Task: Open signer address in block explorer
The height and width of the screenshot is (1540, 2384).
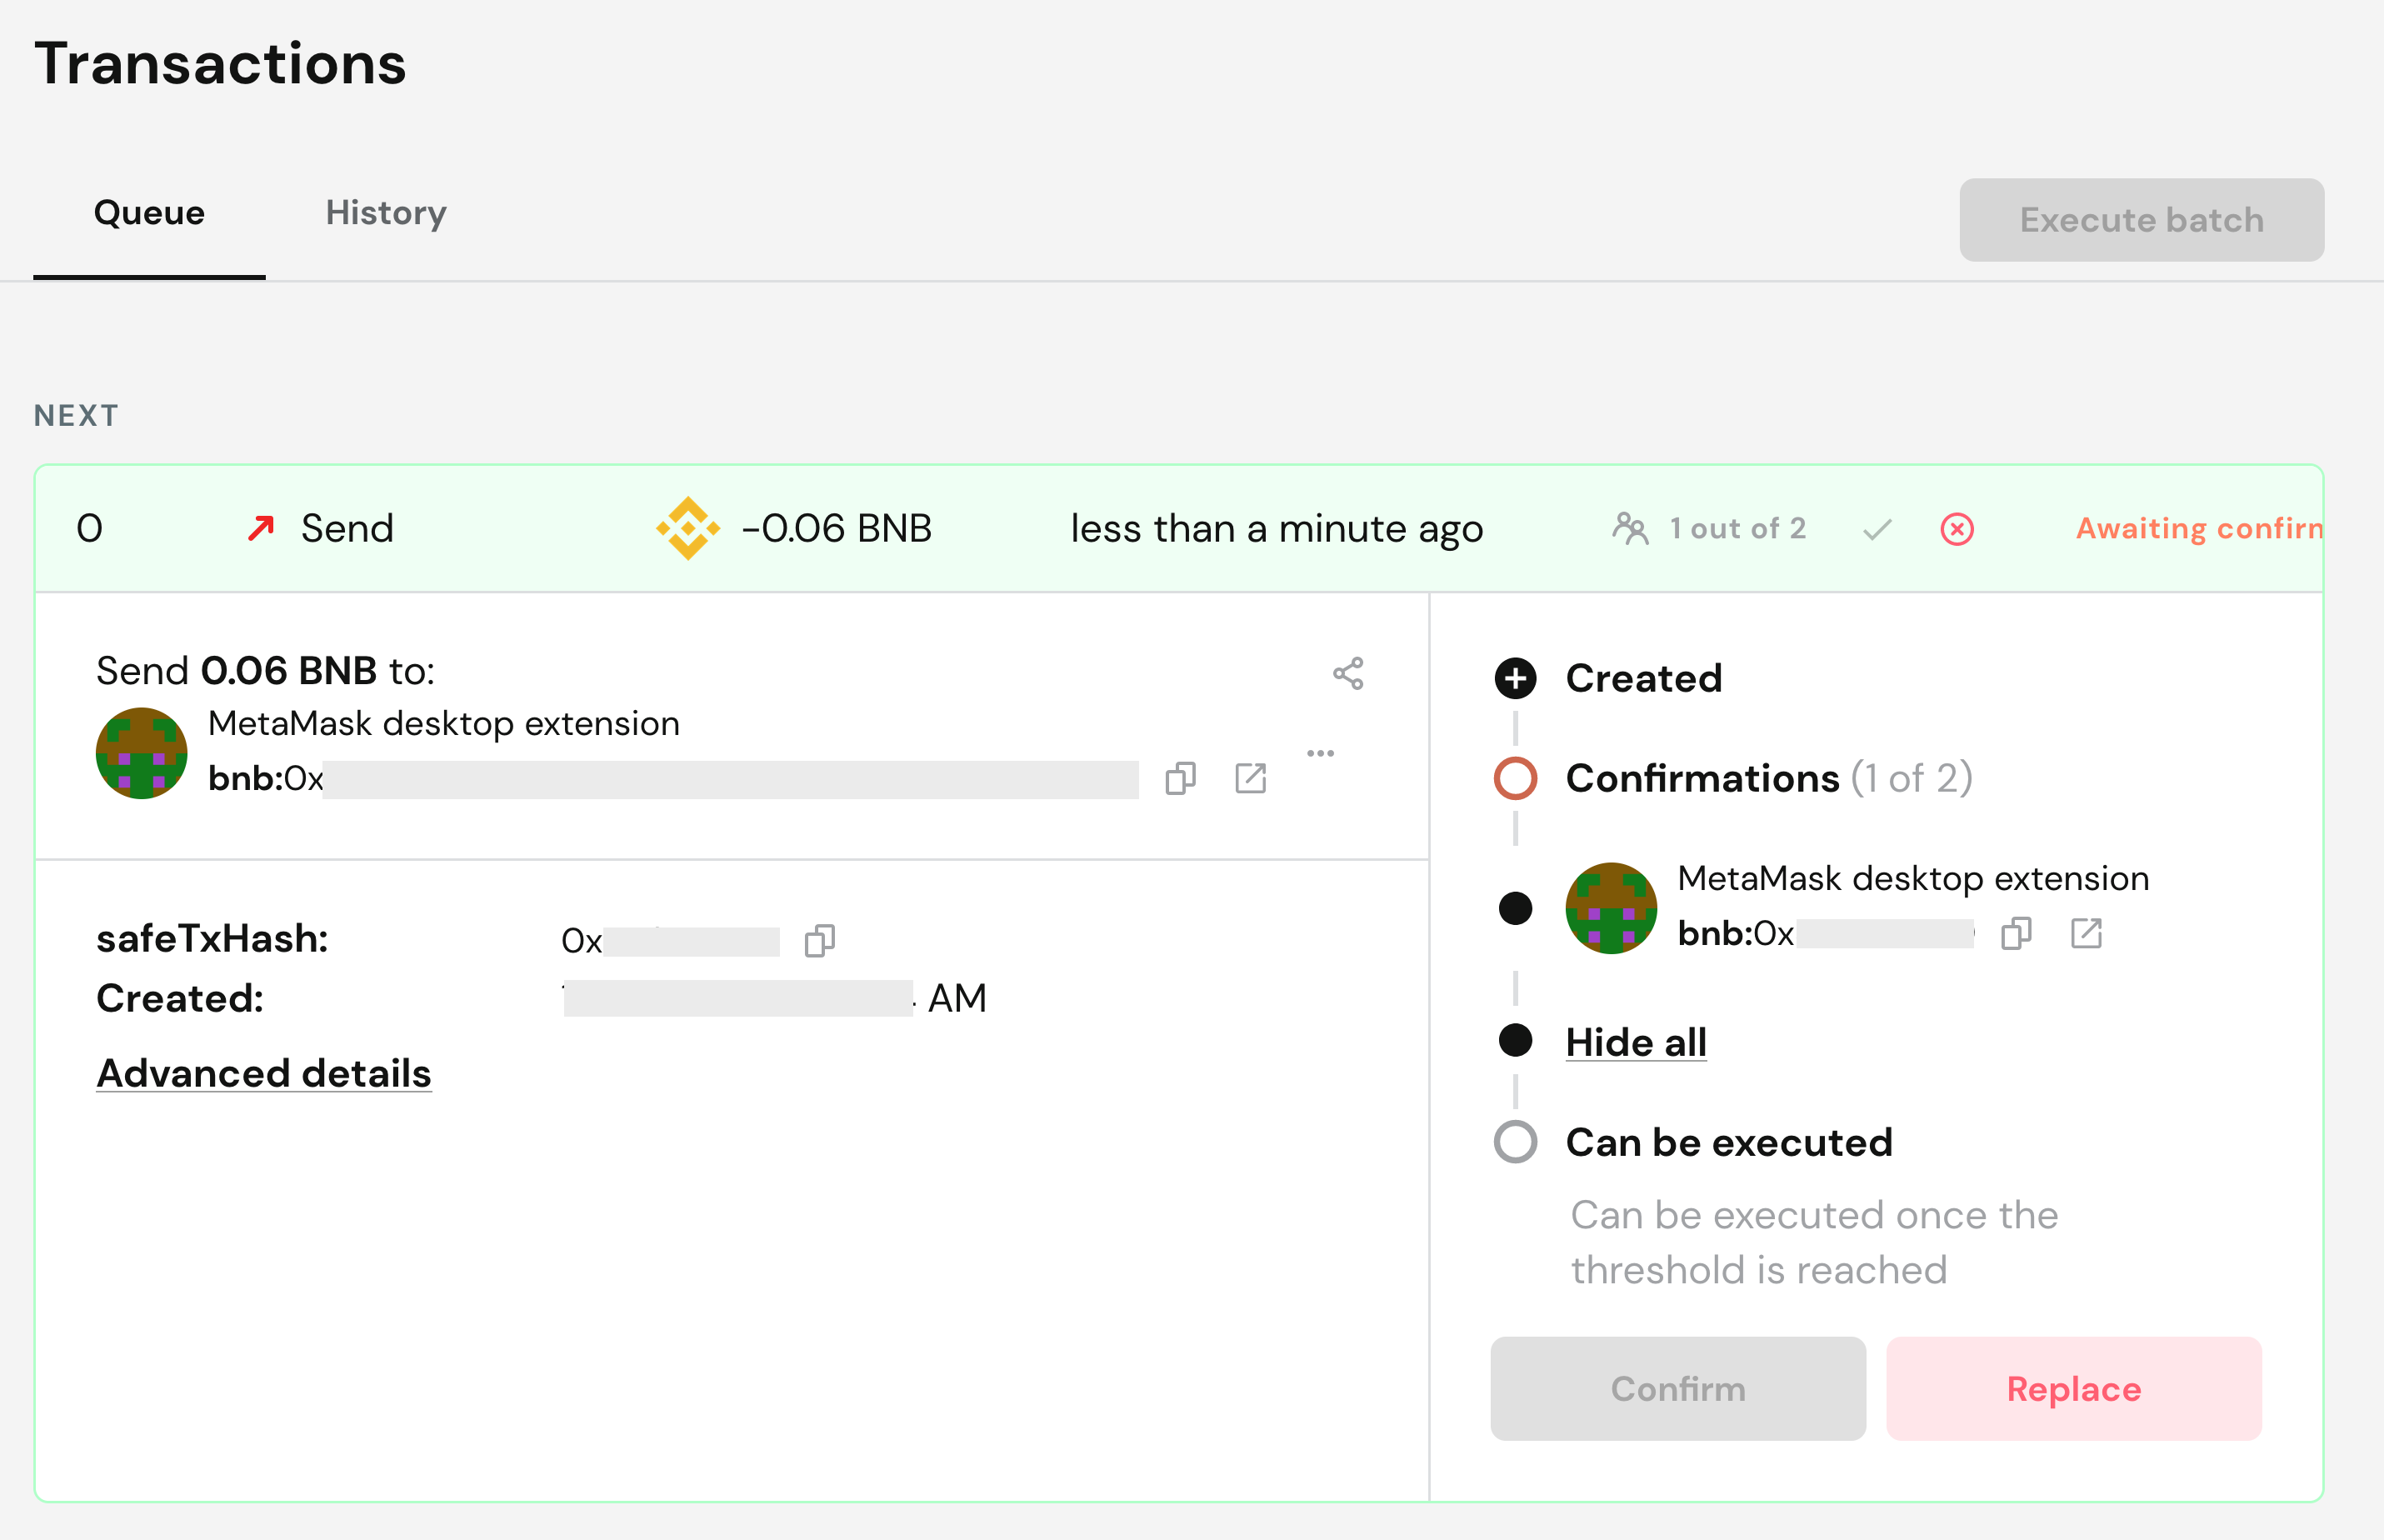Action: point(2085,933)
